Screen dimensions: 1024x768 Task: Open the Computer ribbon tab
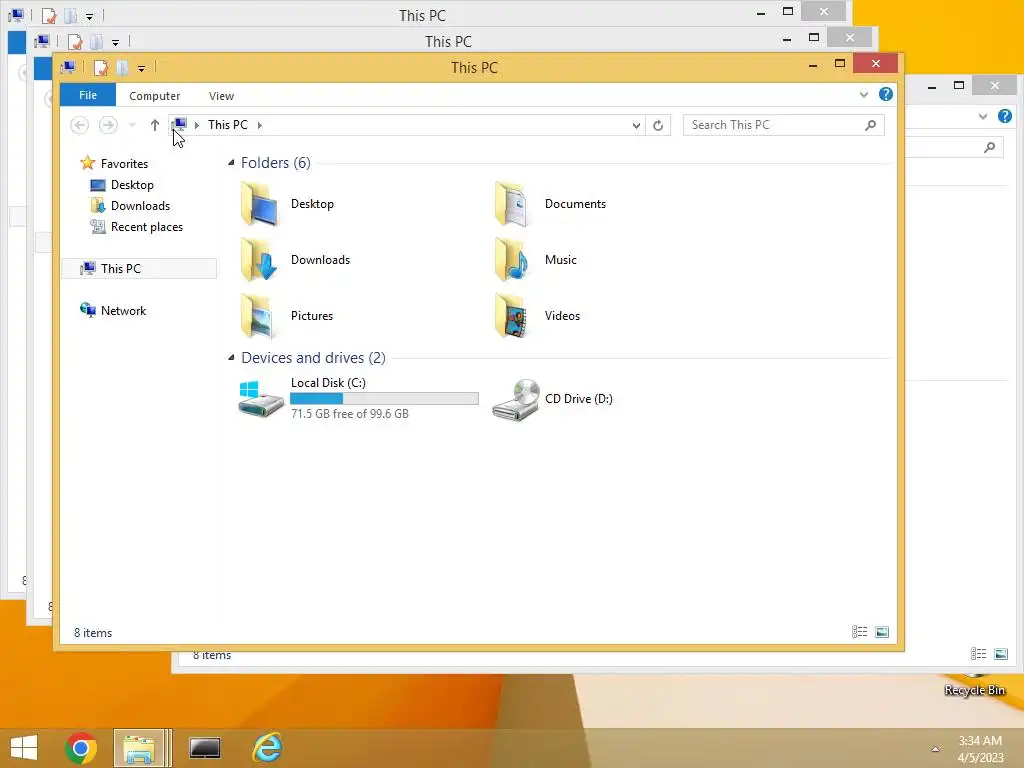(155, 96)
